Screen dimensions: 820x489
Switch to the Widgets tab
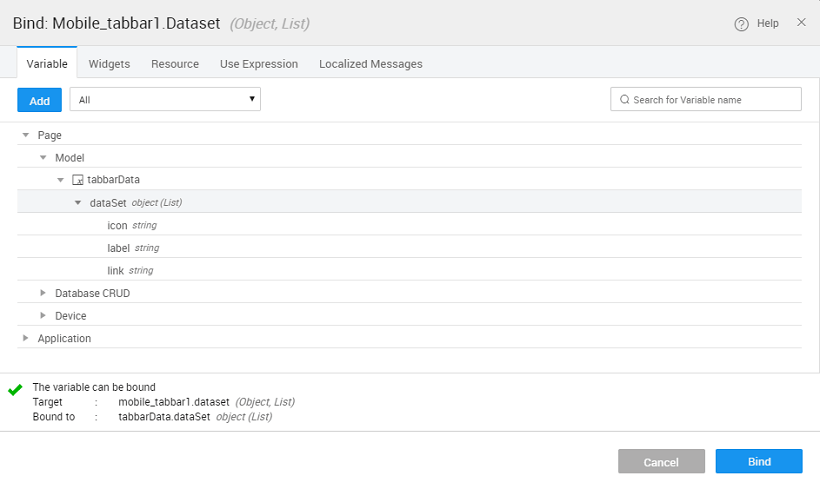(109, 64)
